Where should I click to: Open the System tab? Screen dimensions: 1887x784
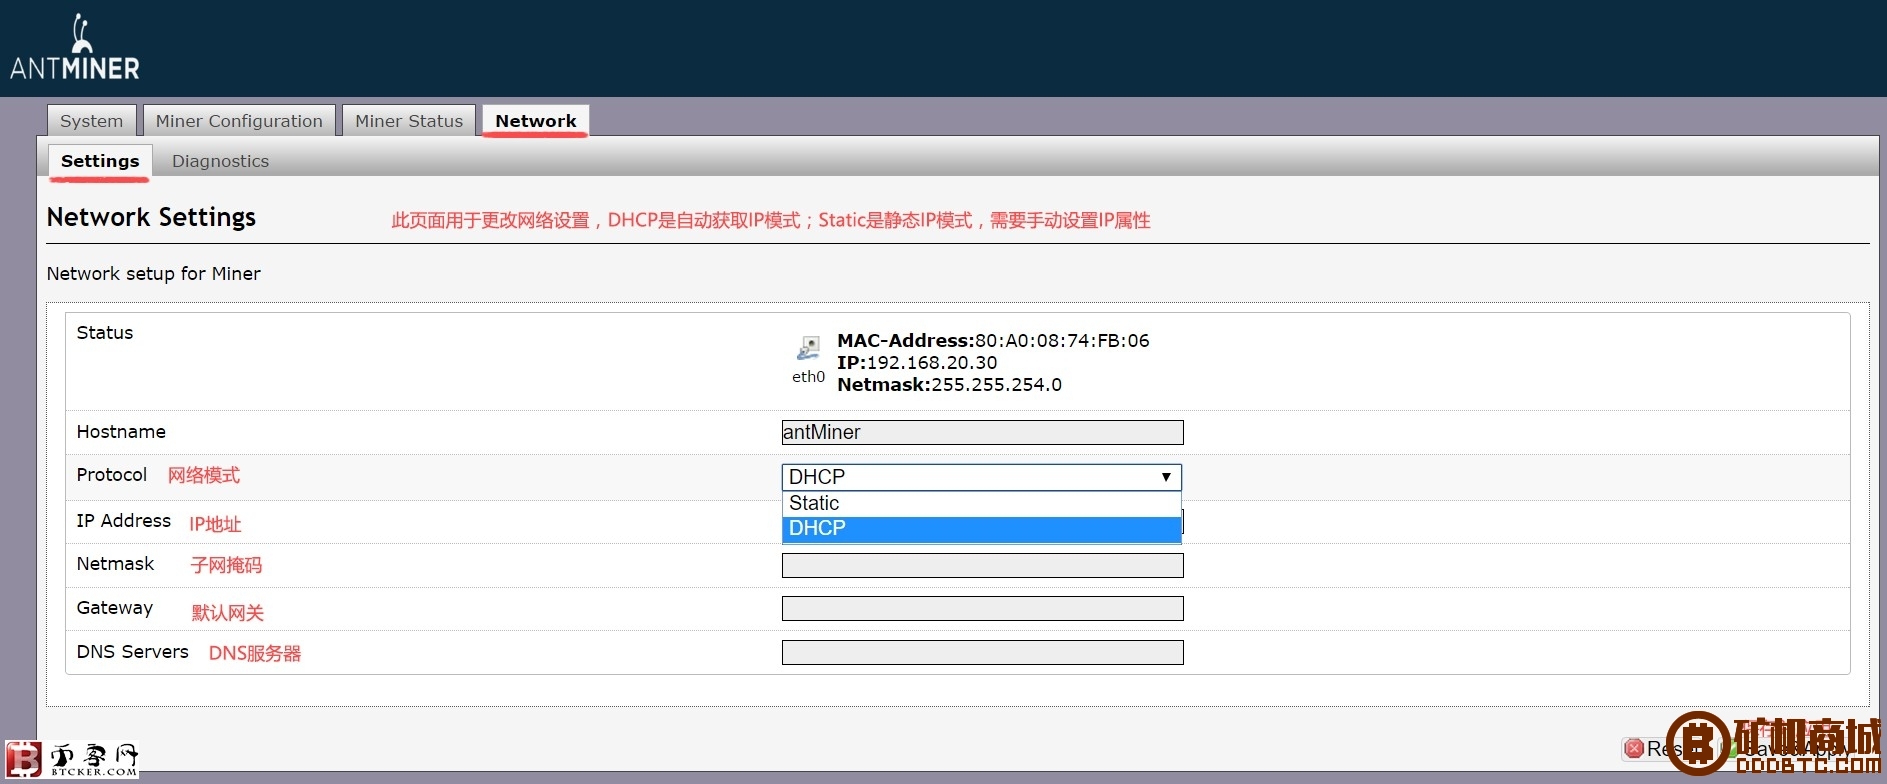[91, 121]
